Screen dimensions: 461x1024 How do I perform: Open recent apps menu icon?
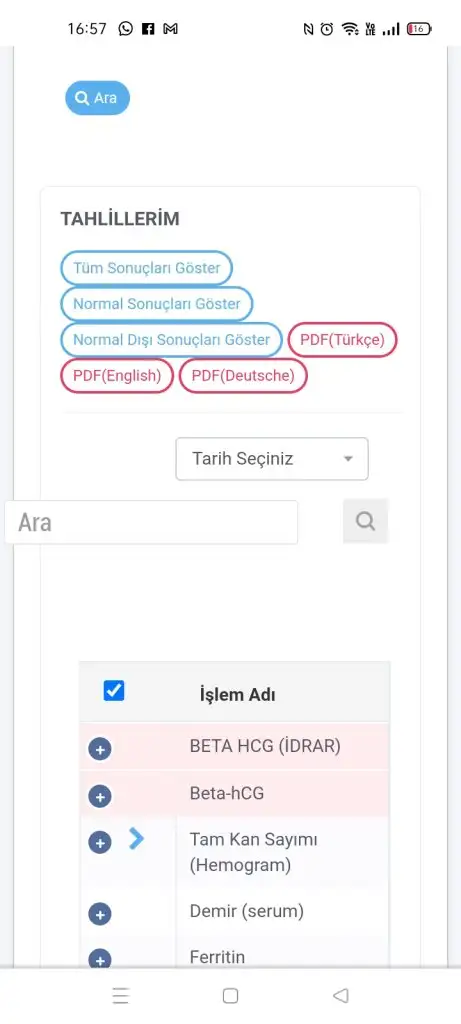[x=120, y=995]
